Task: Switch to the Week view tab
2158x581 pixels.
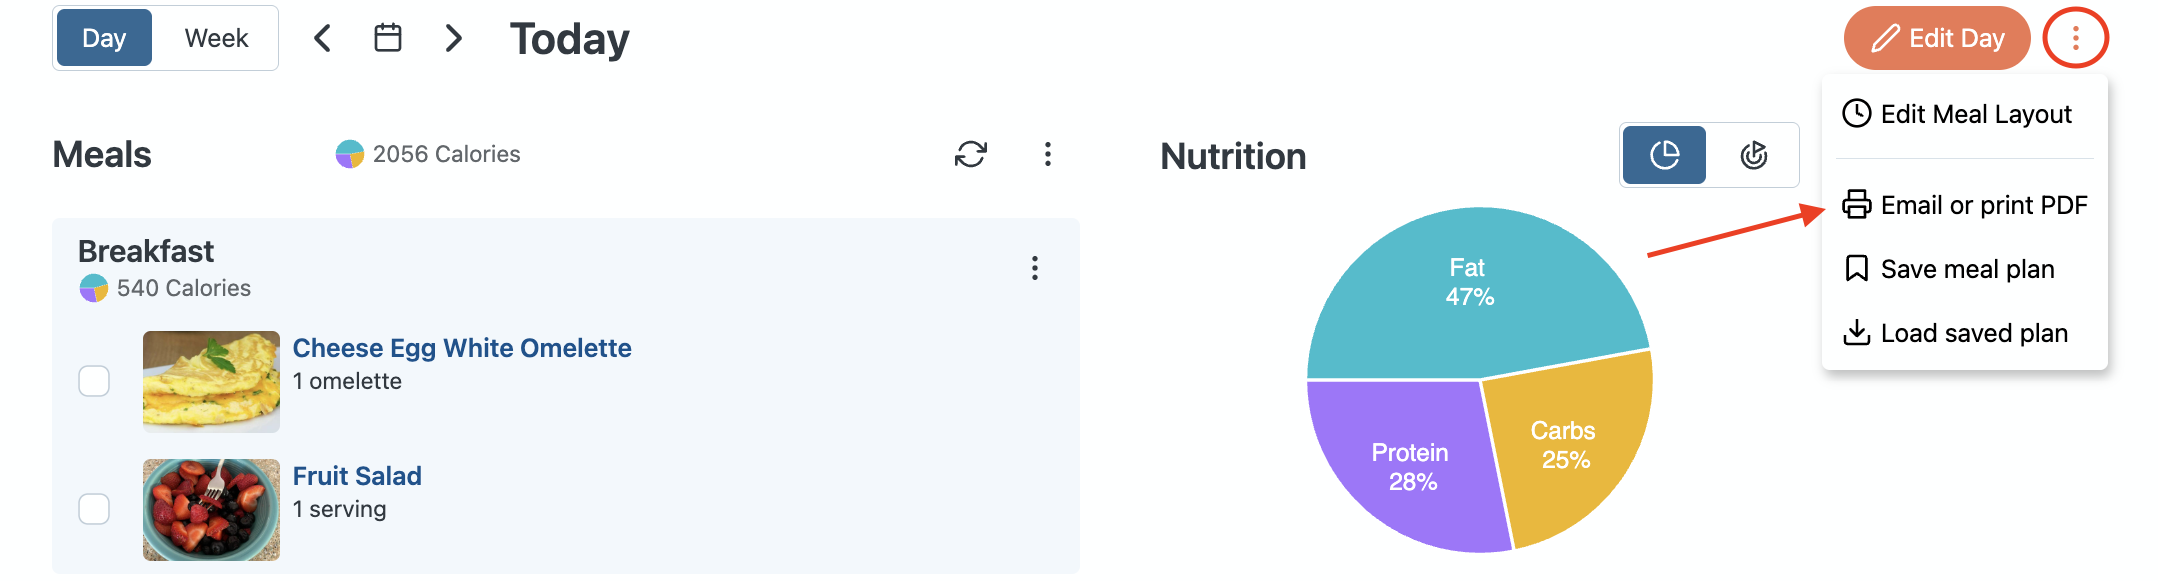Action: 216,38
